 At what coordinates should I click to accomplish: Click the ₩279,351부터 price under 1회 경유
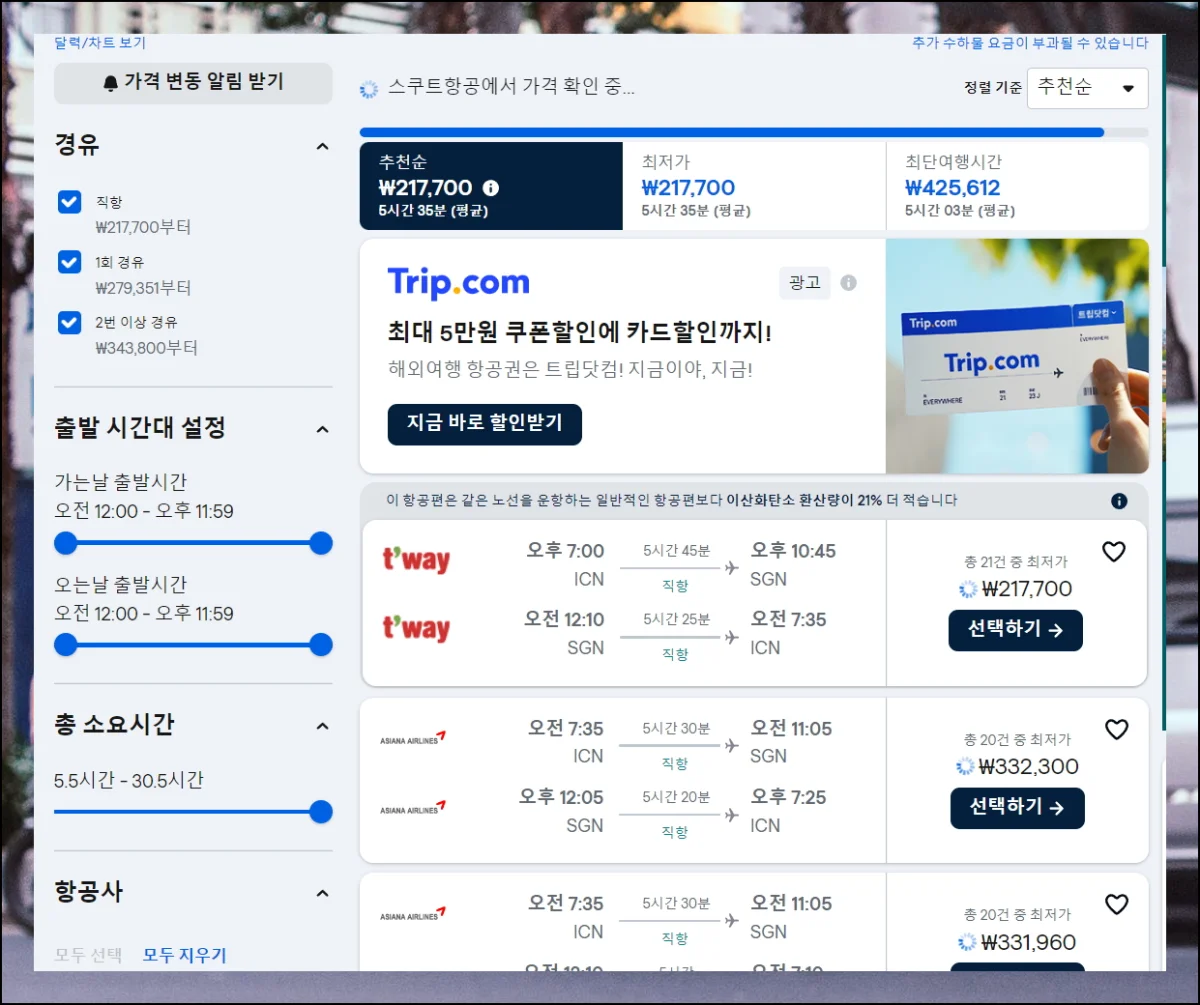(x=143, y=288)
